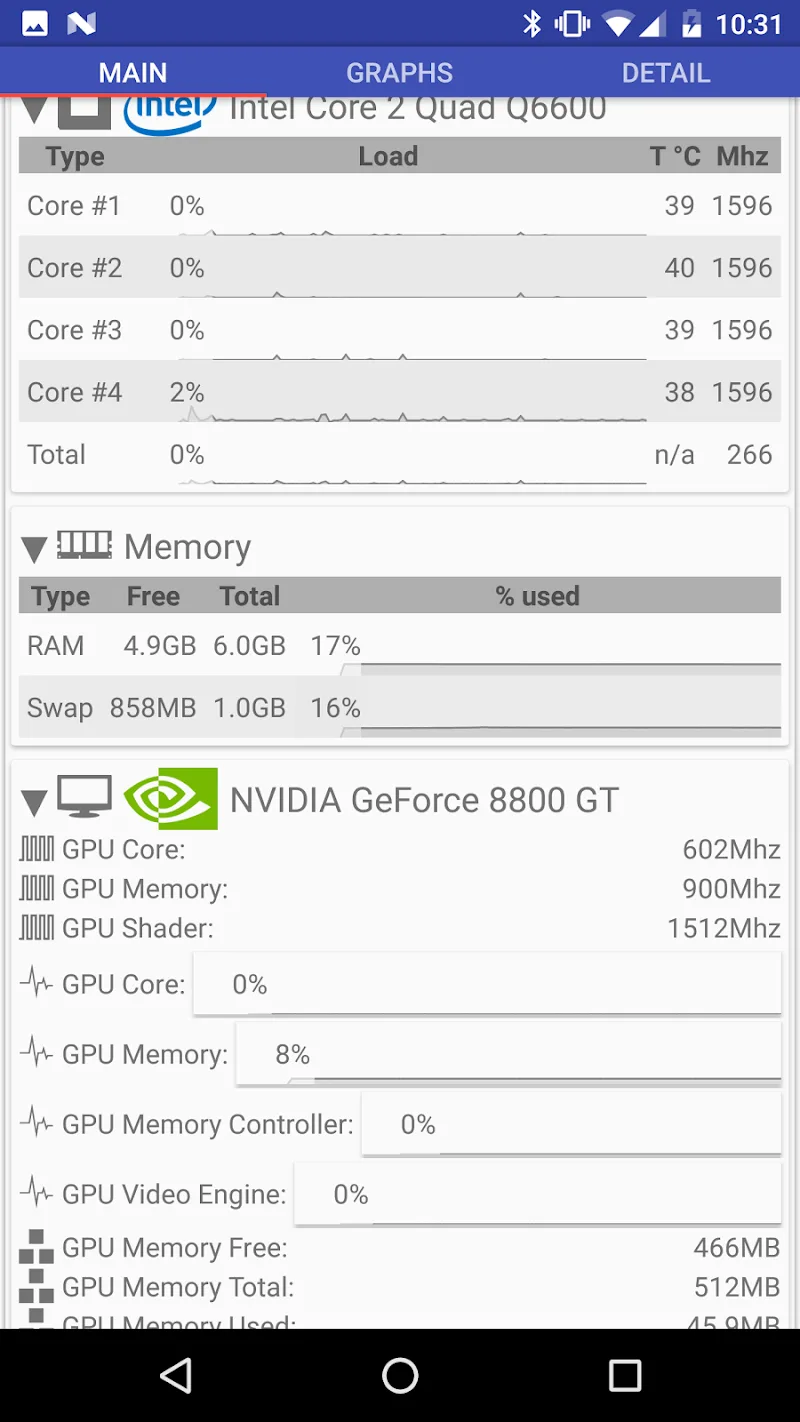Click the Intel logo icon
The image size is (800, 1422).
click(168, 108)
